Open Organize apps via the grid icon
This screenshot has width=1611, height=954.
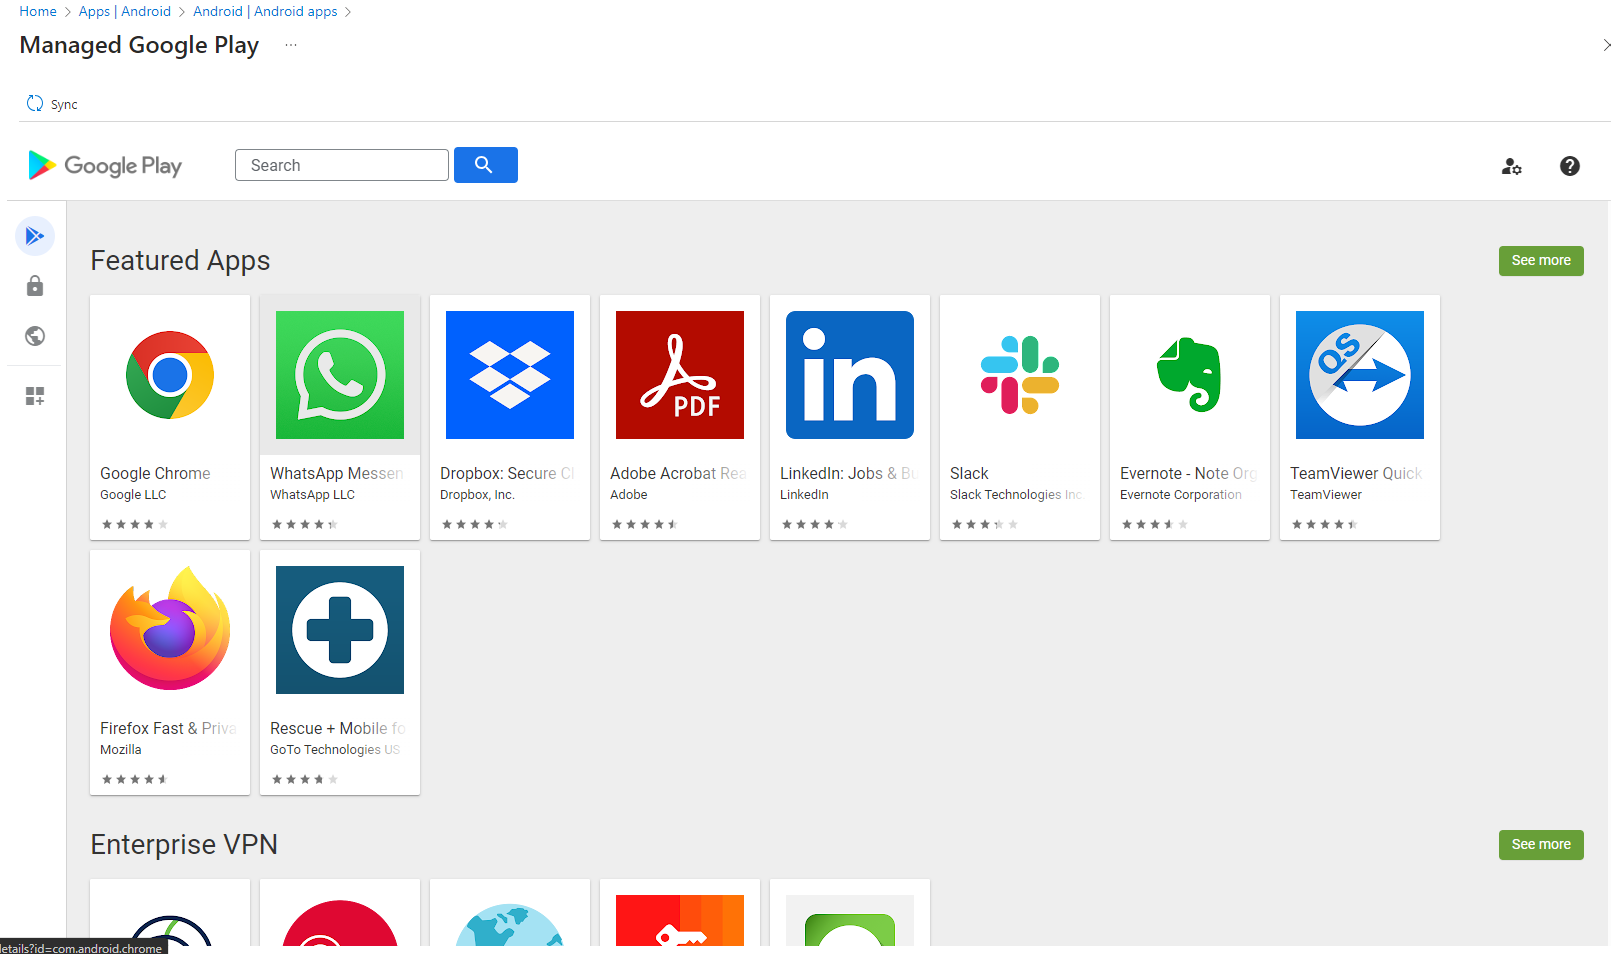[x=35, y=395]
